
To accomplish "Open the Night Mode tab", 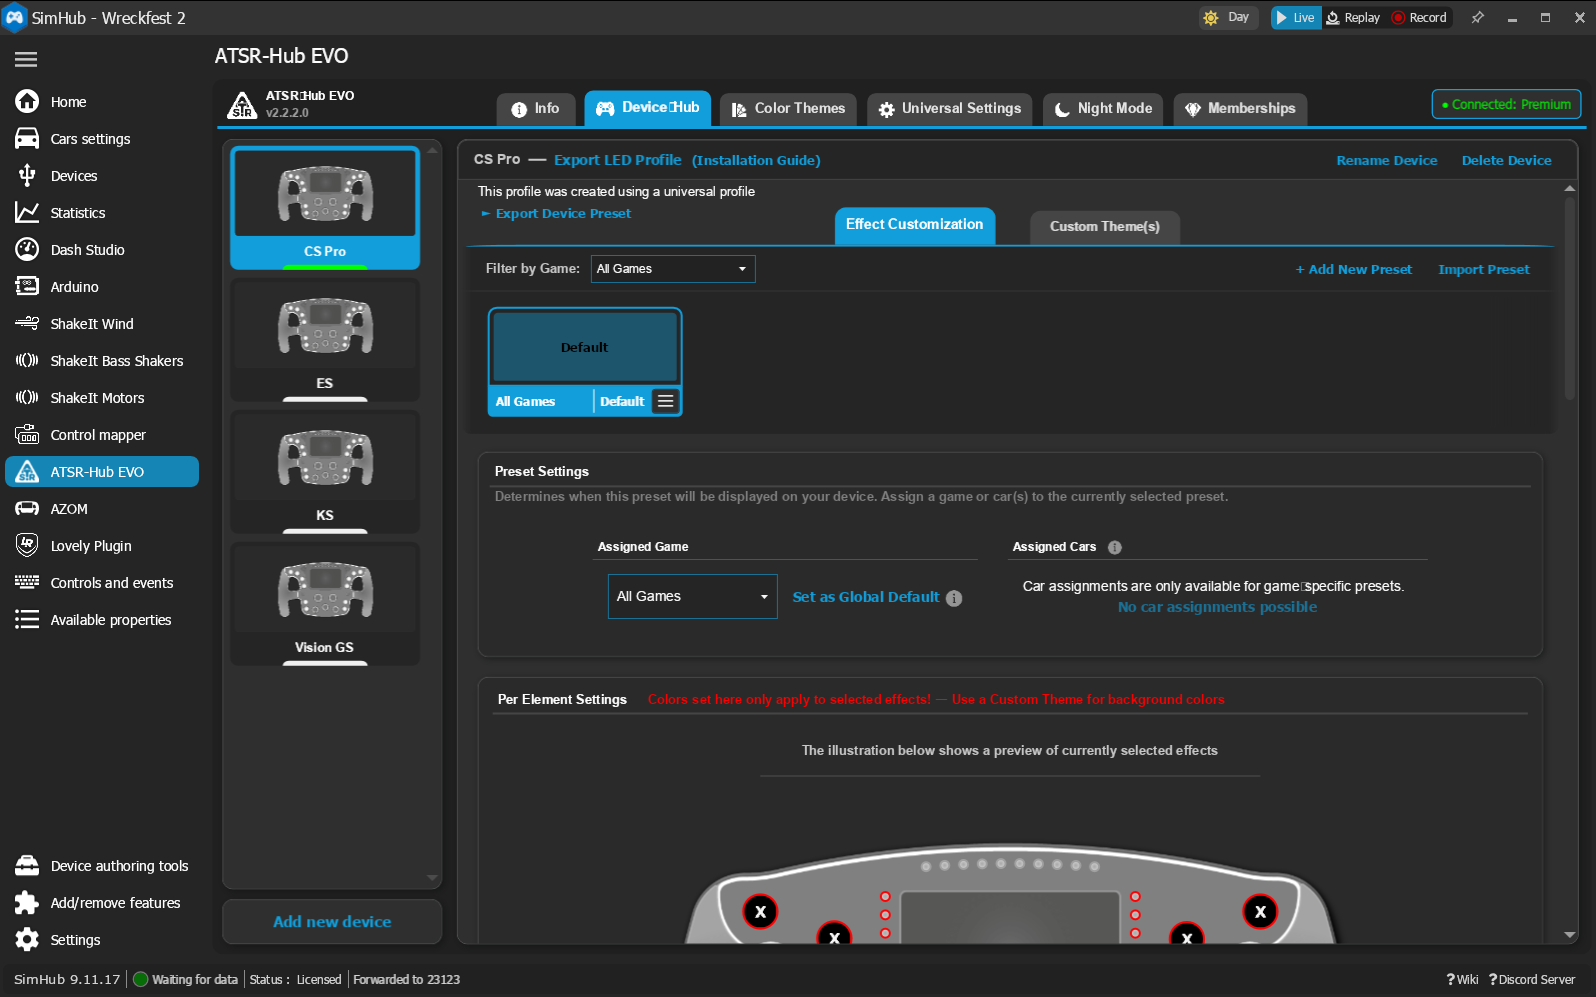I will pos(1103,109).
